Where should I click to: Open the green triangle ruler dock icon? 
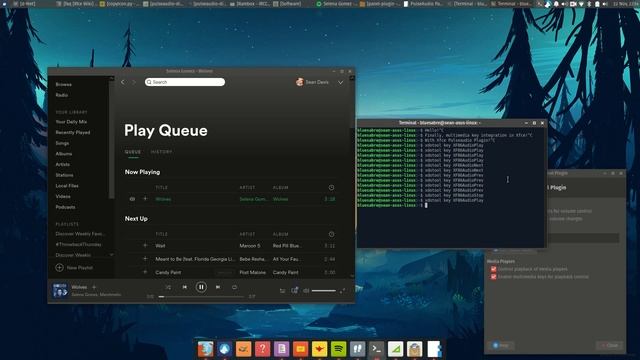(x=395, y=349)
